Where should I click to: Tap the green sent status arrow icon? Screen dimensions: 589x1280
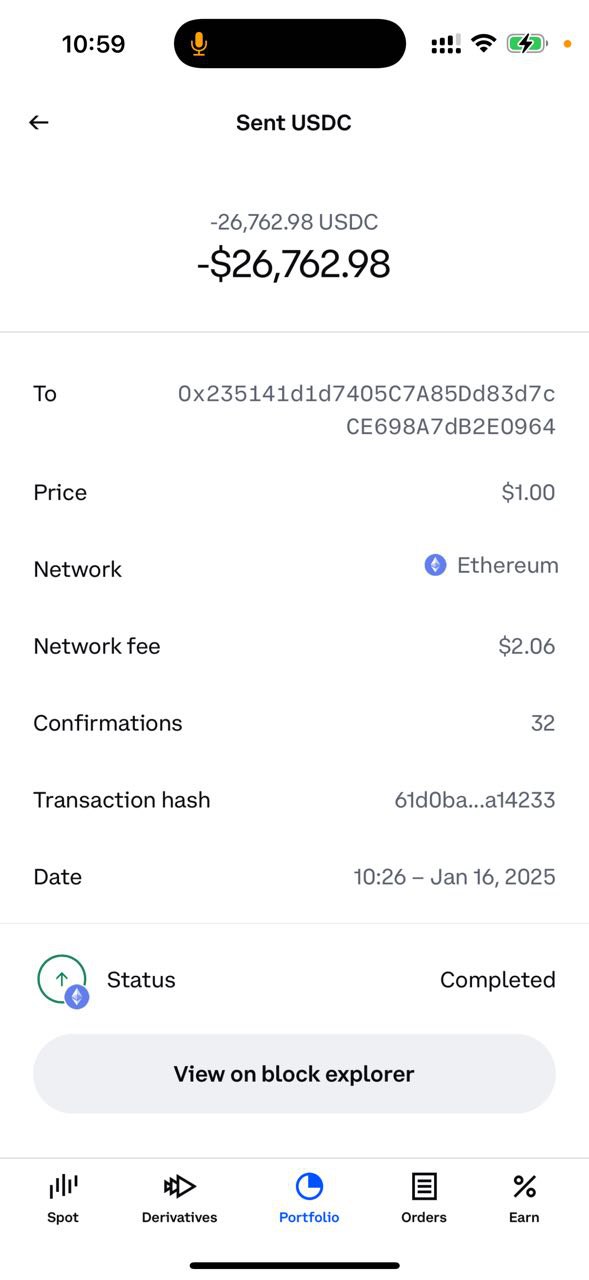[x=62, y=980]
